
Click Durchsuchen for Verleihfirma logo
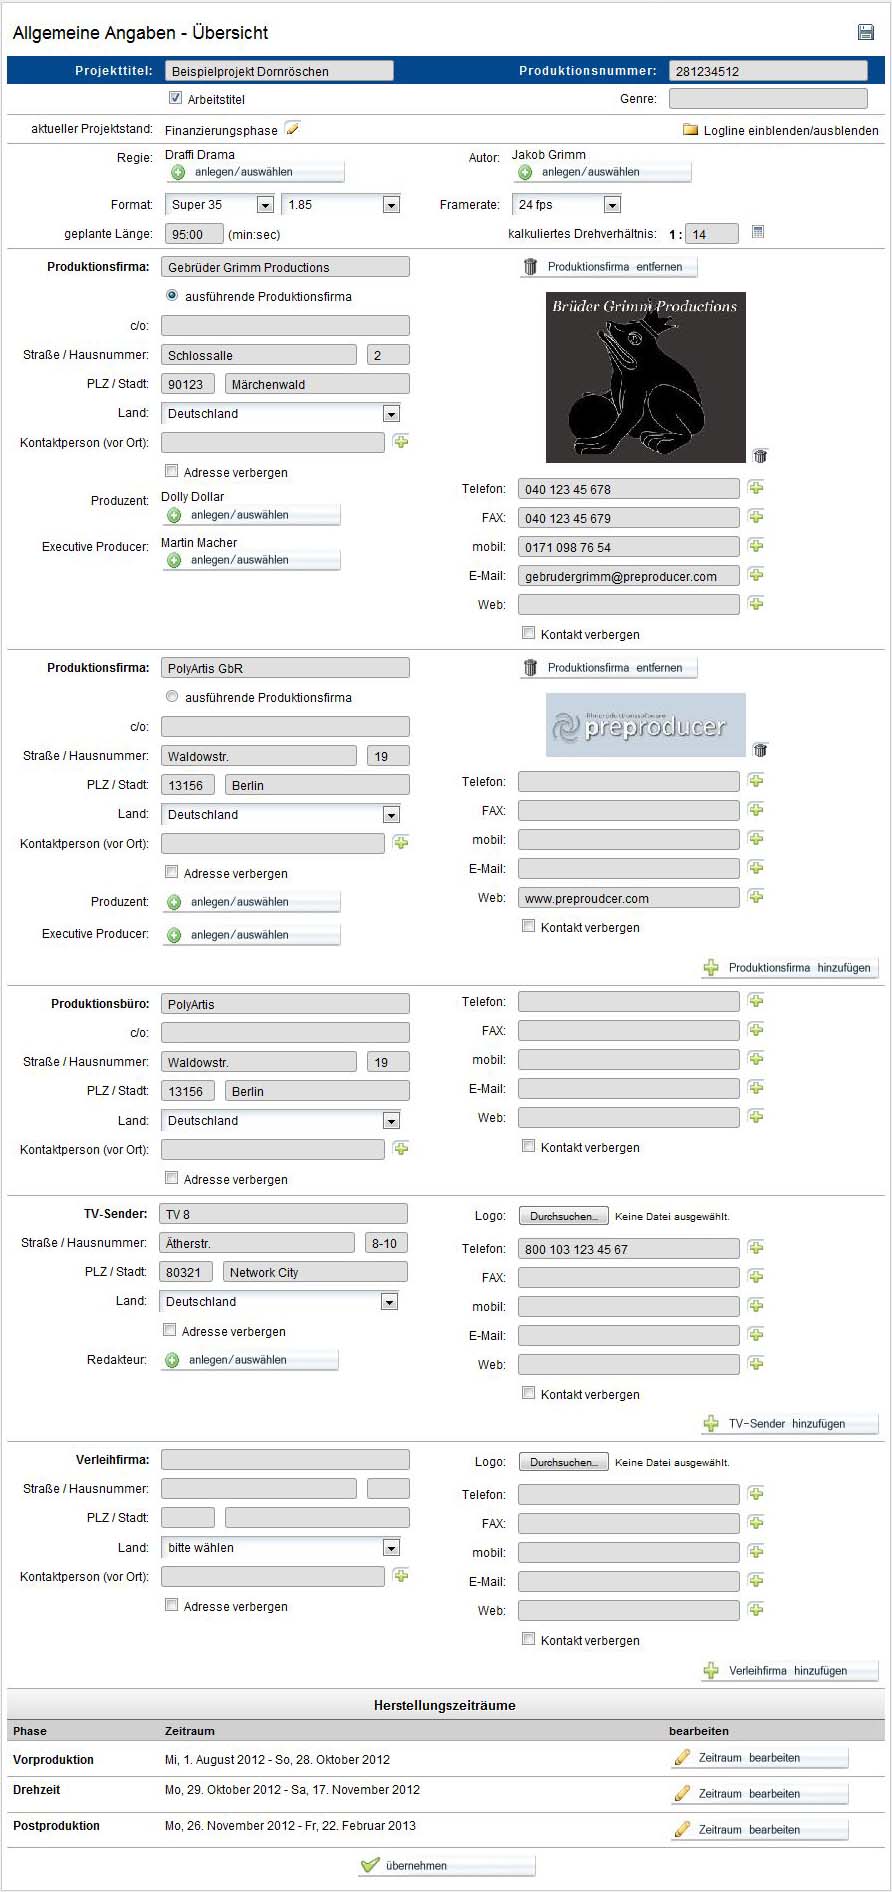coord(564,1462)
